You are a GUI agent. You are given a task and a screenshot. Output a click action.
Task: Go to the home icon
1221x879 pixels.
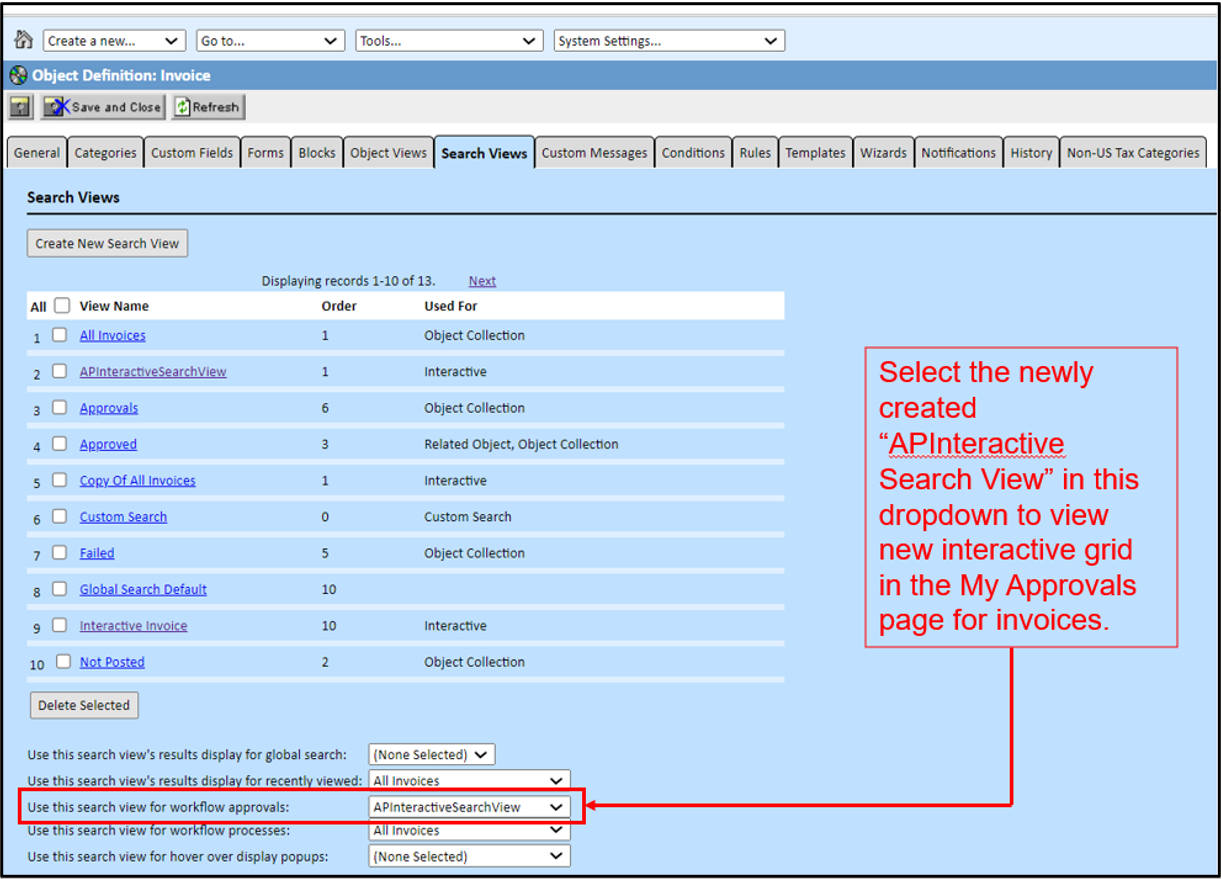pyautogui.click(x=23, y=40)
